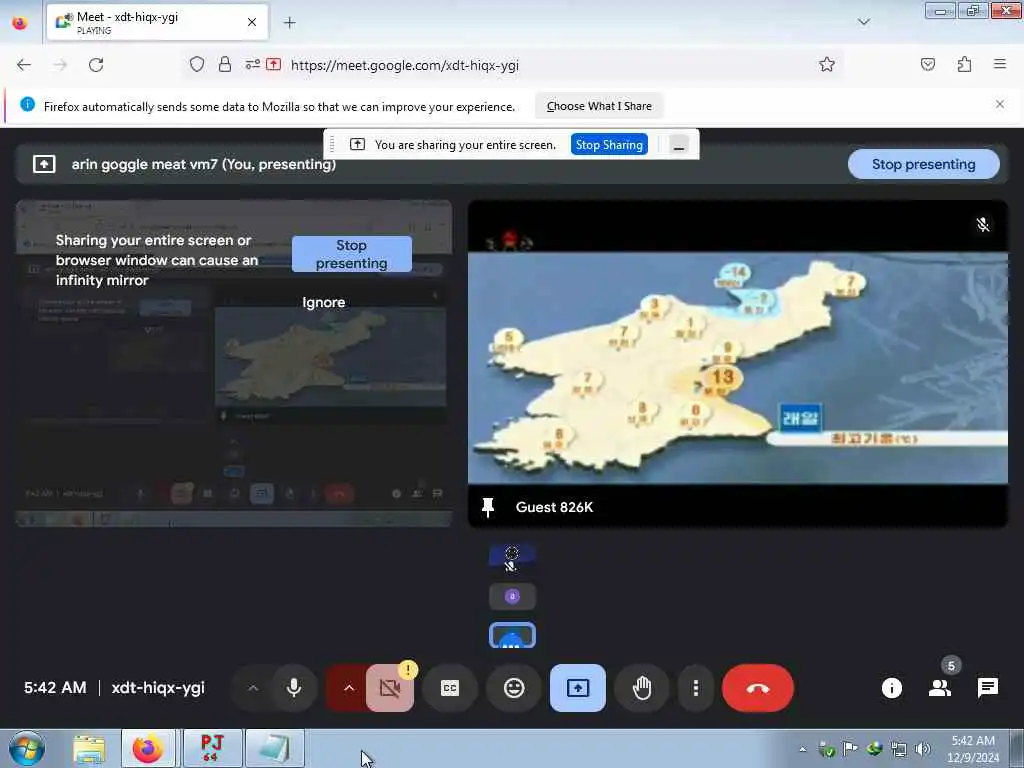Go back with the browser back arrow

pos(24,65)
